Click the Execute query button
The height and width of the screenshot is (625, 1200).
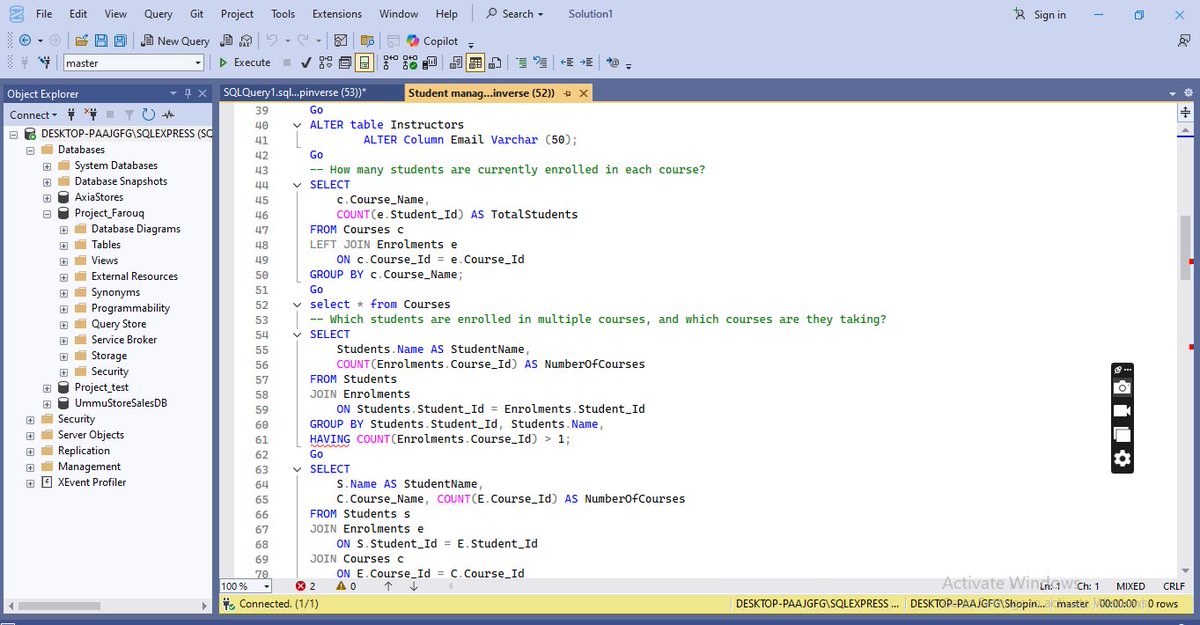(x=244, y=62)
